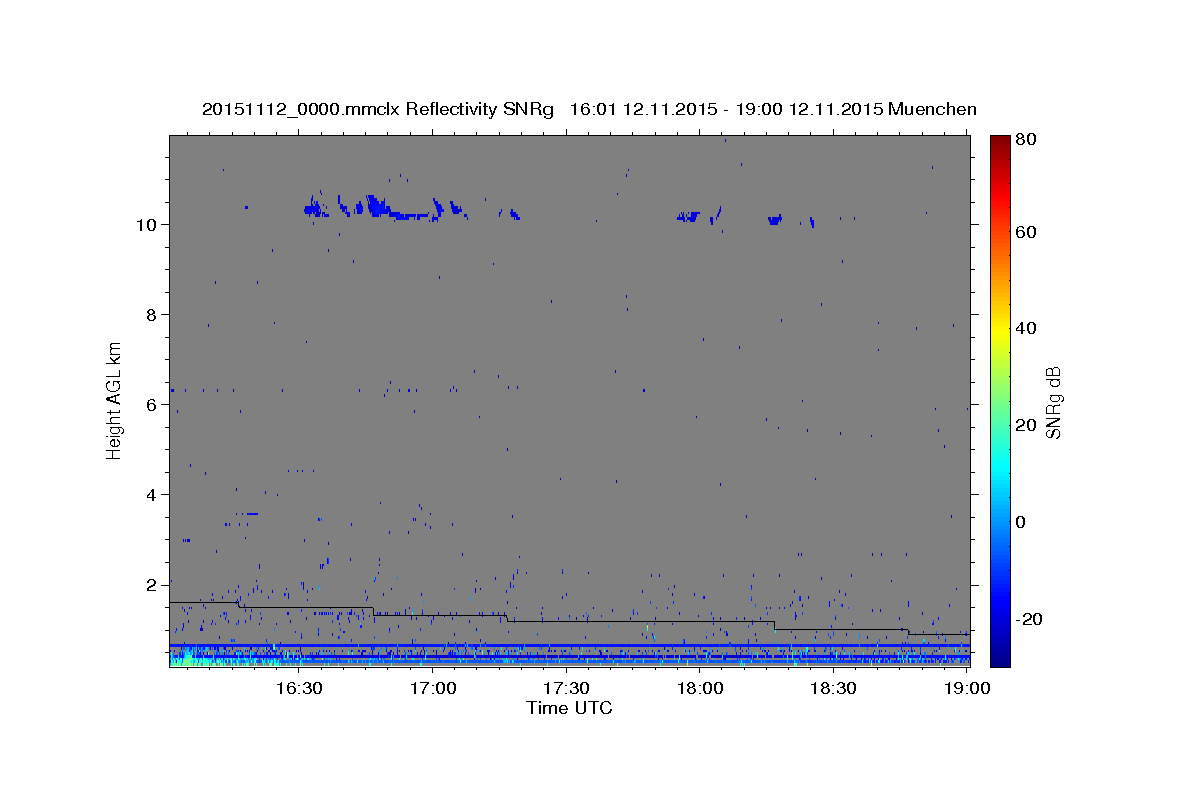This screenshot has height=800, width=1200.
Task: Click the 'Height AGL km' axis label
Action: click(115, 400)
